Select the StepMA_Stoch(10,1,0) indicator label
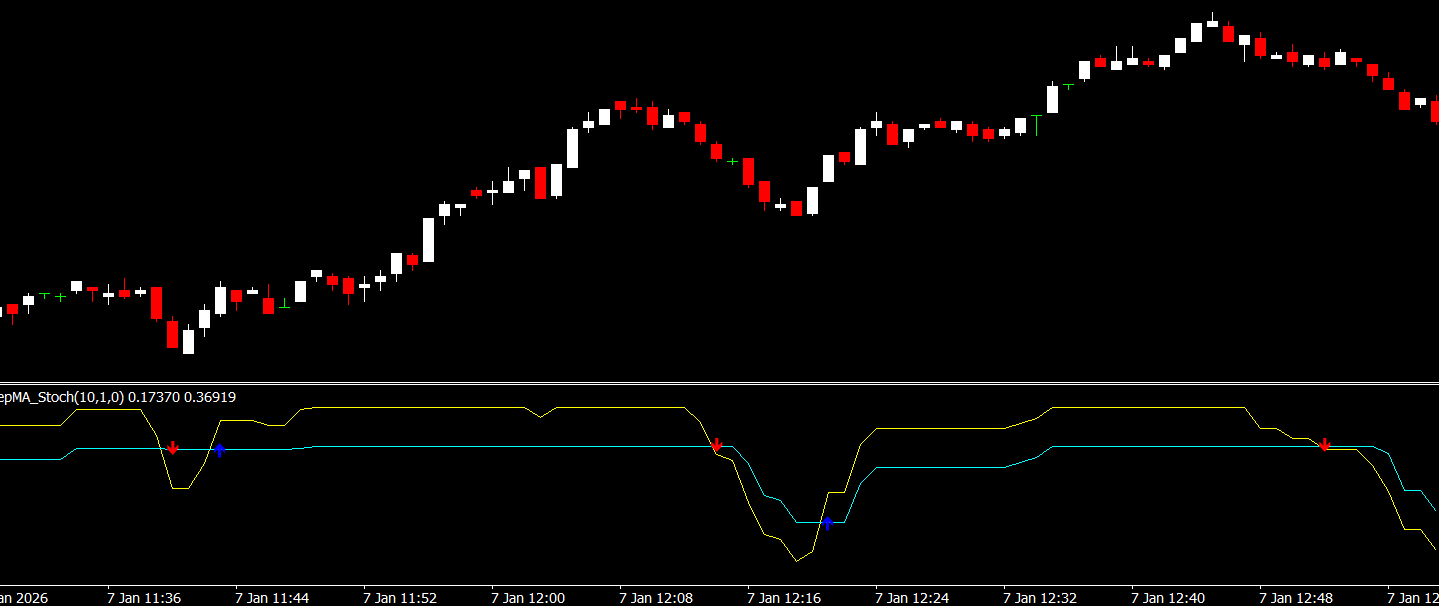The image size is (1439, 606). point(62,397)
